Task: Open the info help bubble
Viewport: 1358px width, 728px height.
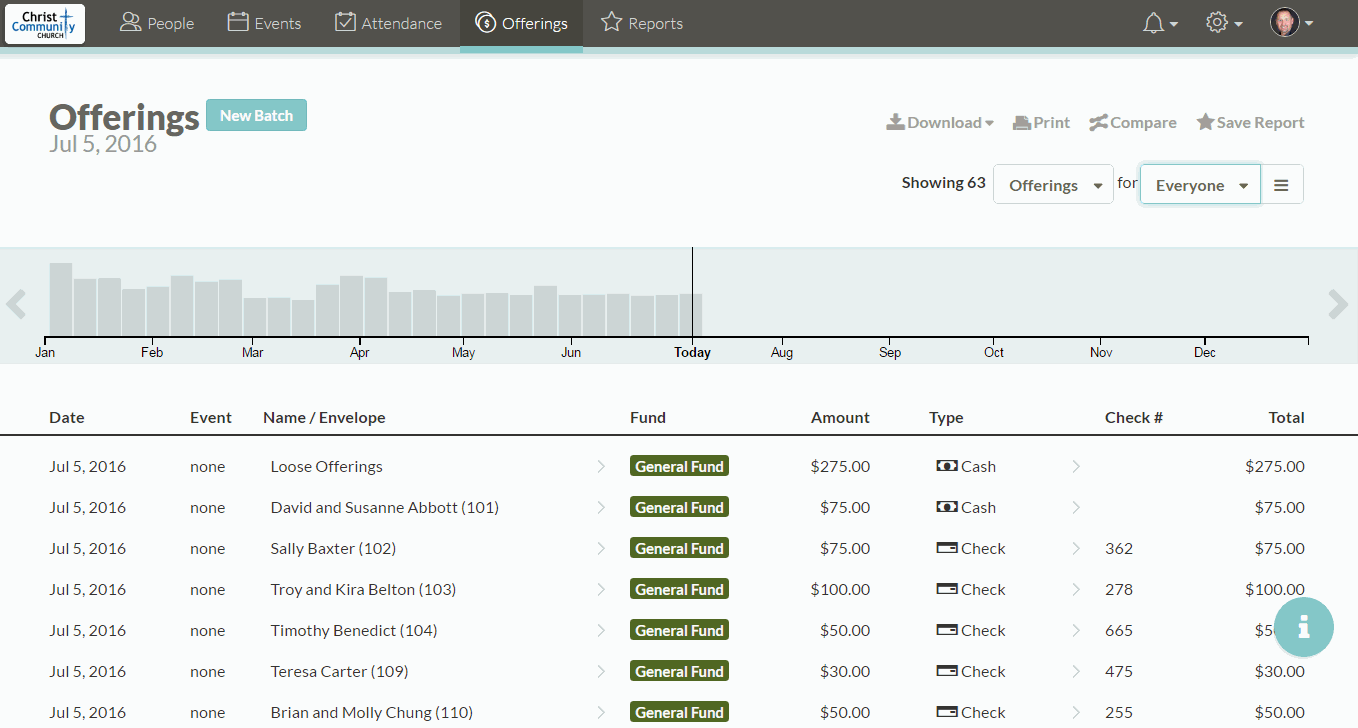Action: [1302, 627]
